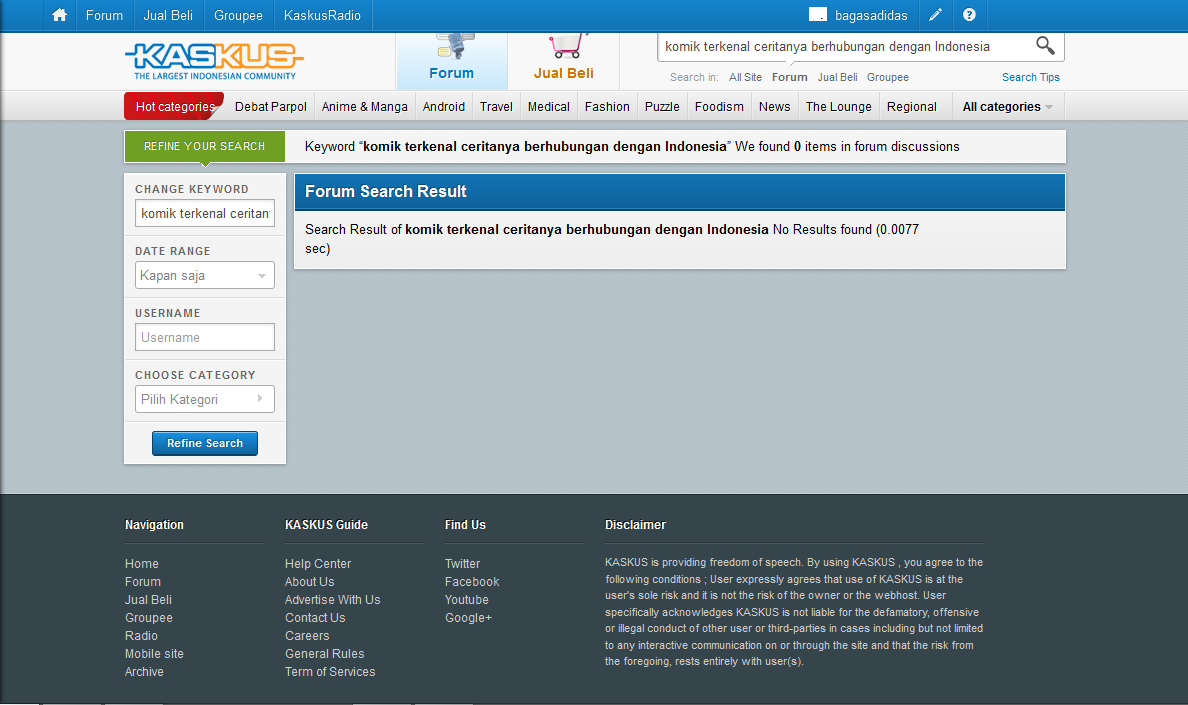Open Jual Beli in top navigation bar
The width and height of the screenshot is (1188, 705).
(168, 15)
